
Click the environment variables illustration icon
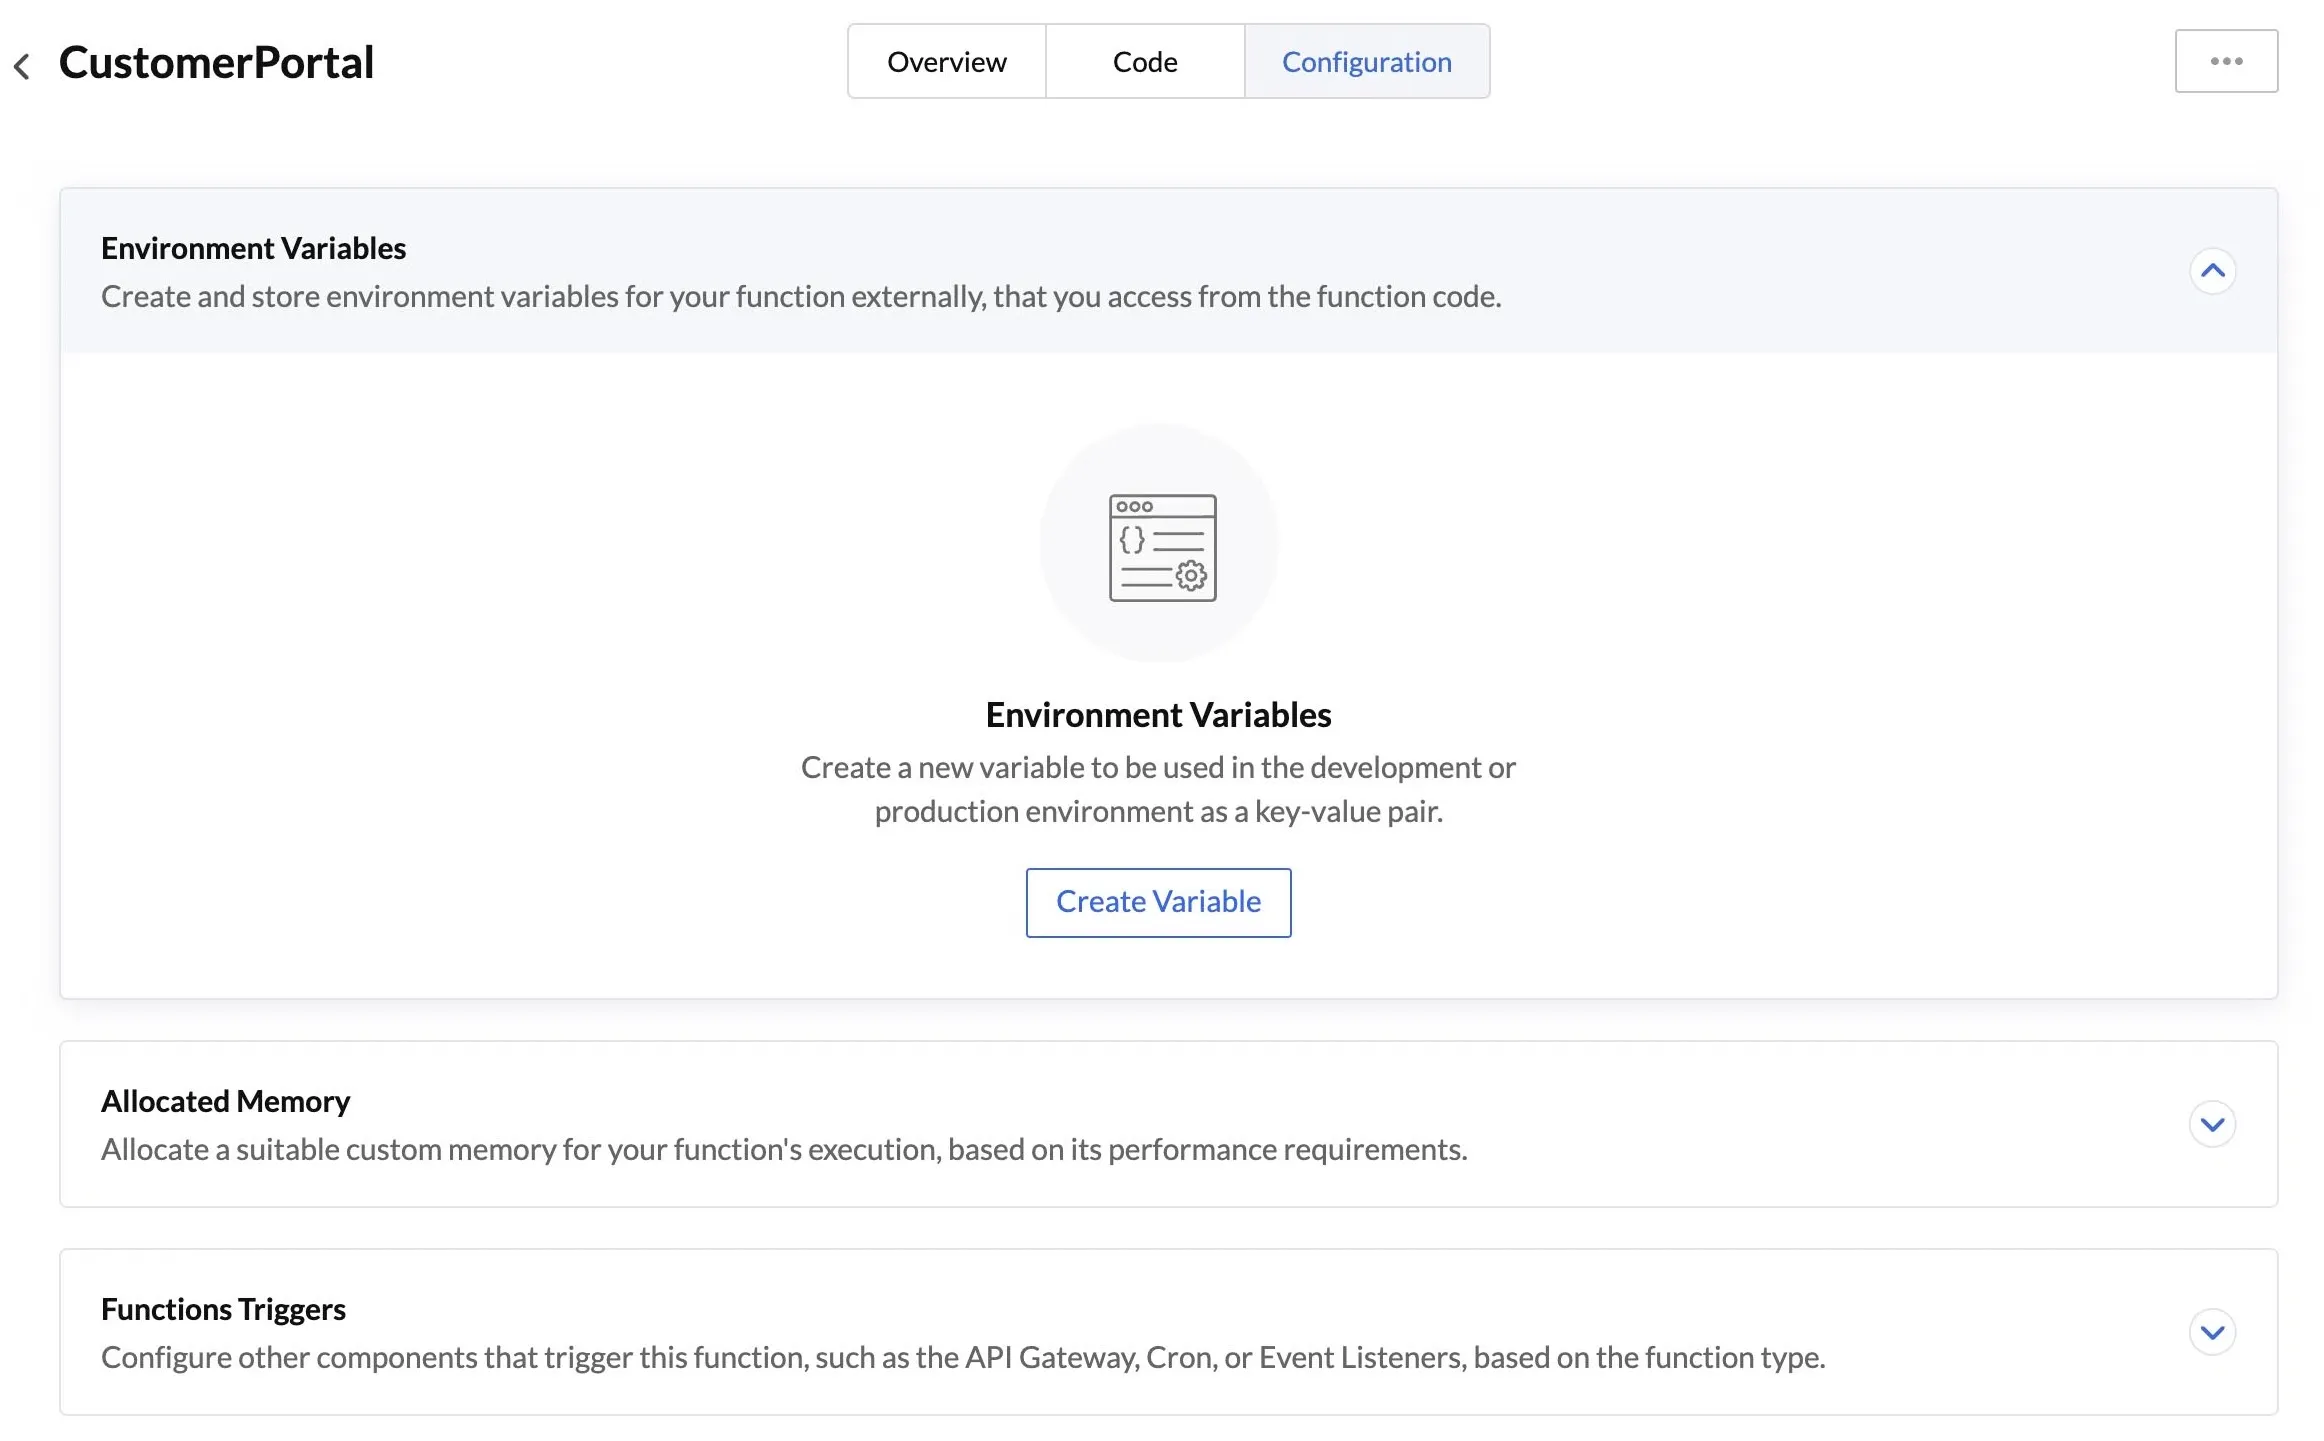click(1162, 547)
